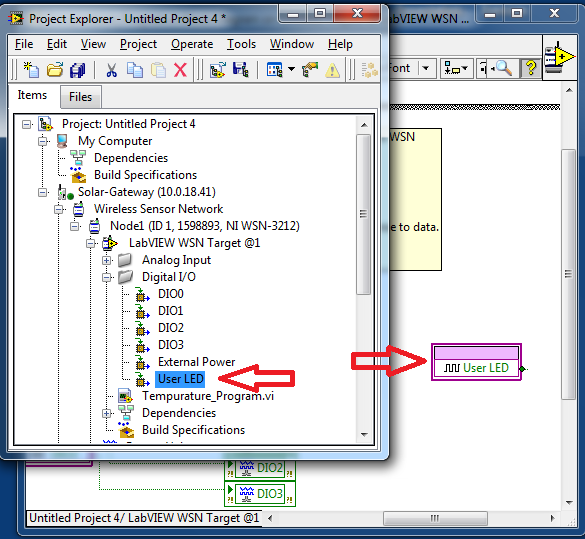The image size is (585, 539).
Task: Click the Open Project folder icon
Action: point(55,70)
